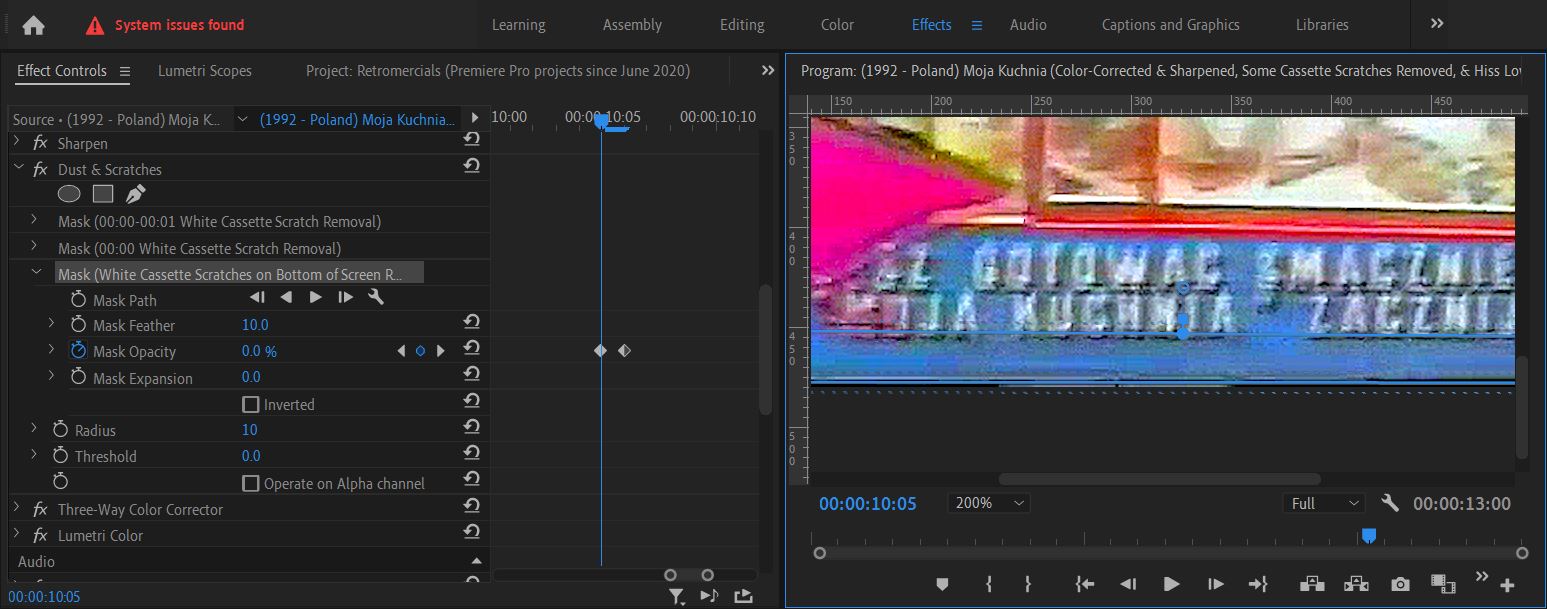The height and width of the screenshot is (609, 1547).
Task: Export frame with camera icon
Action: pos(1400,584)
